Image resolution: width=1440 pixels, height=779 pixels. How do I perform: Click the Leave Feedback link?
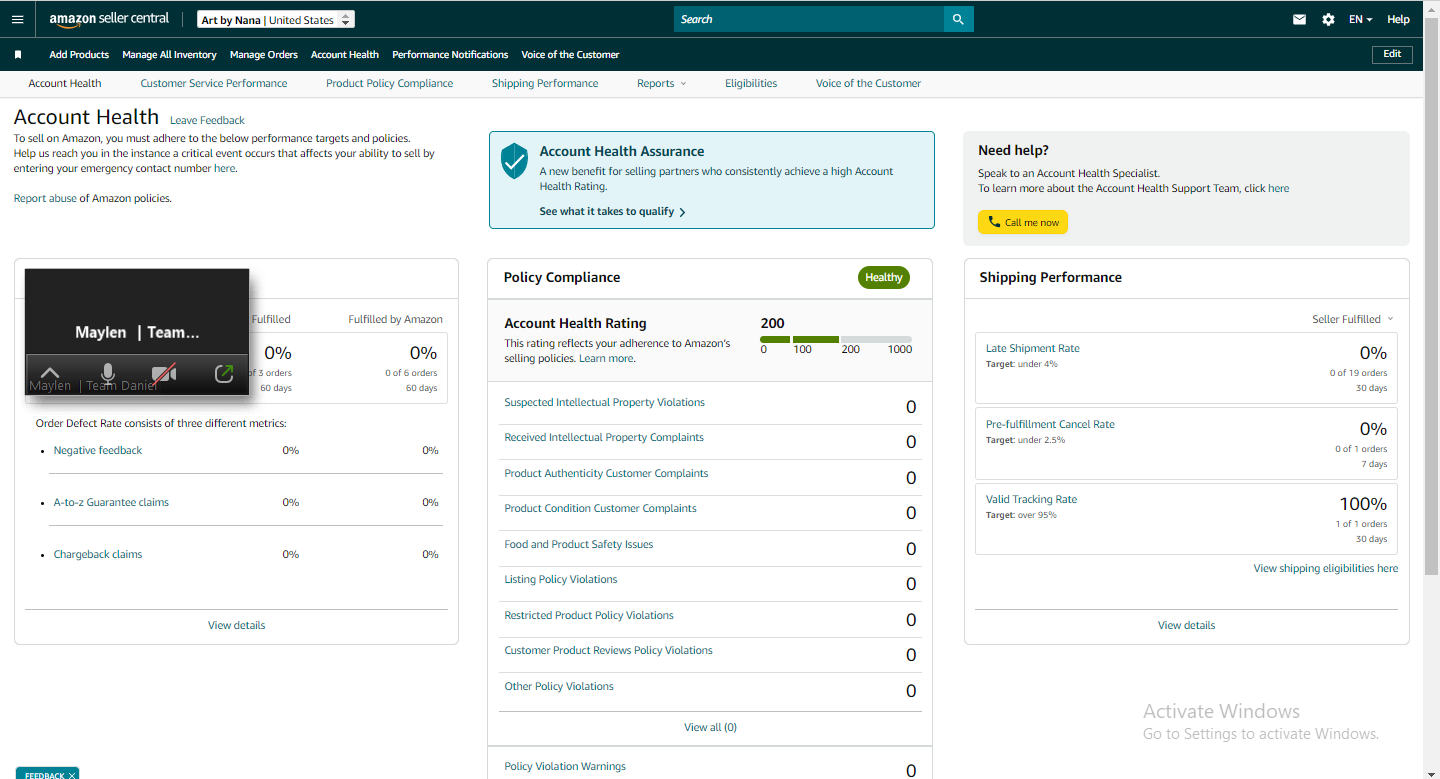[x=207, y=120]
